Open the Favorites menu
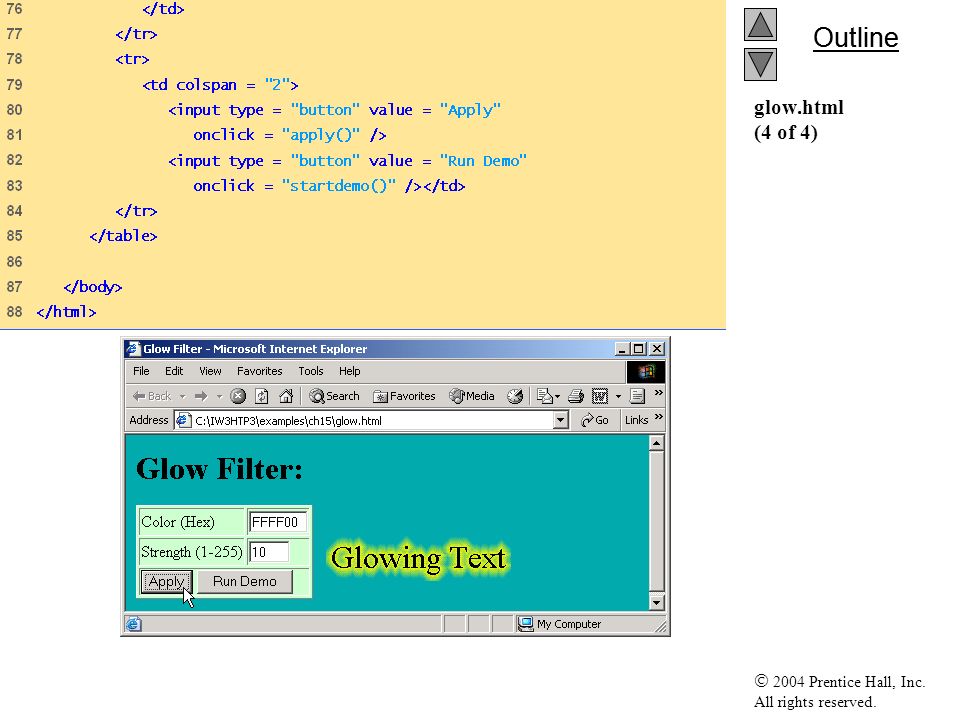The height and width of the screenshot is (720, 960). click(260, 371)
